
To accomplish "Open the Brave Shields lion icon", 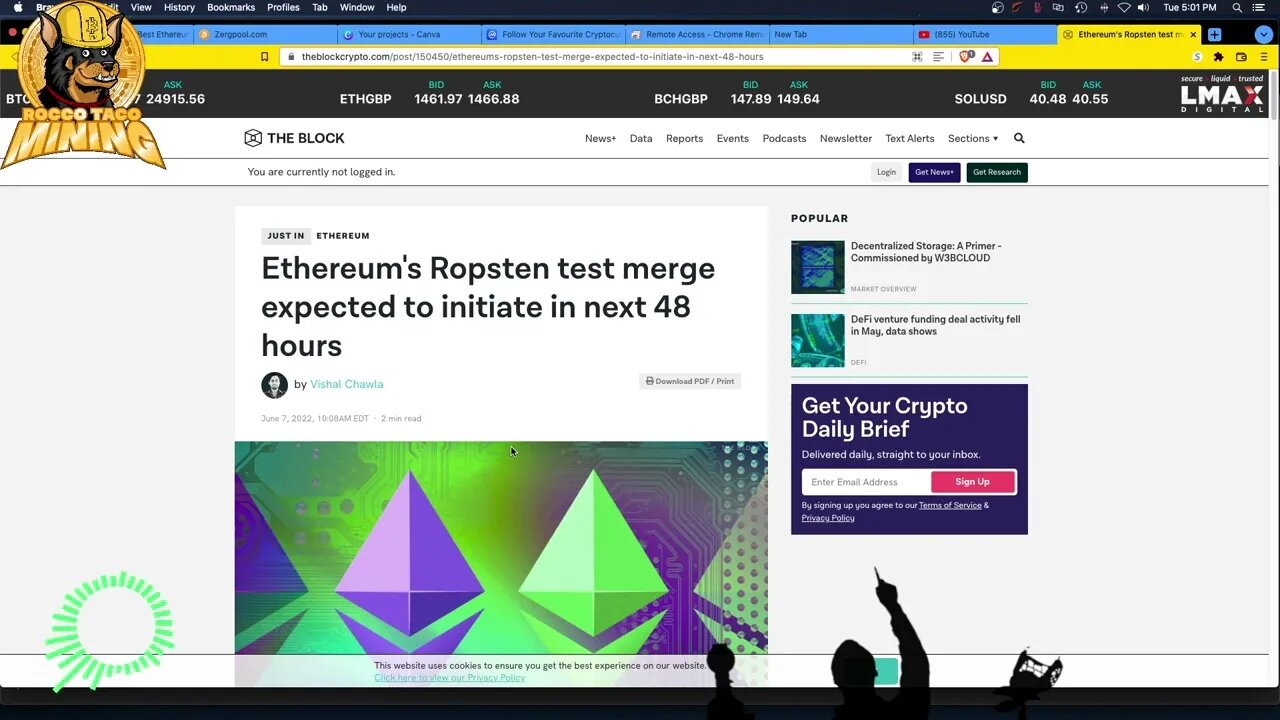I will click(x=966, y=57).
